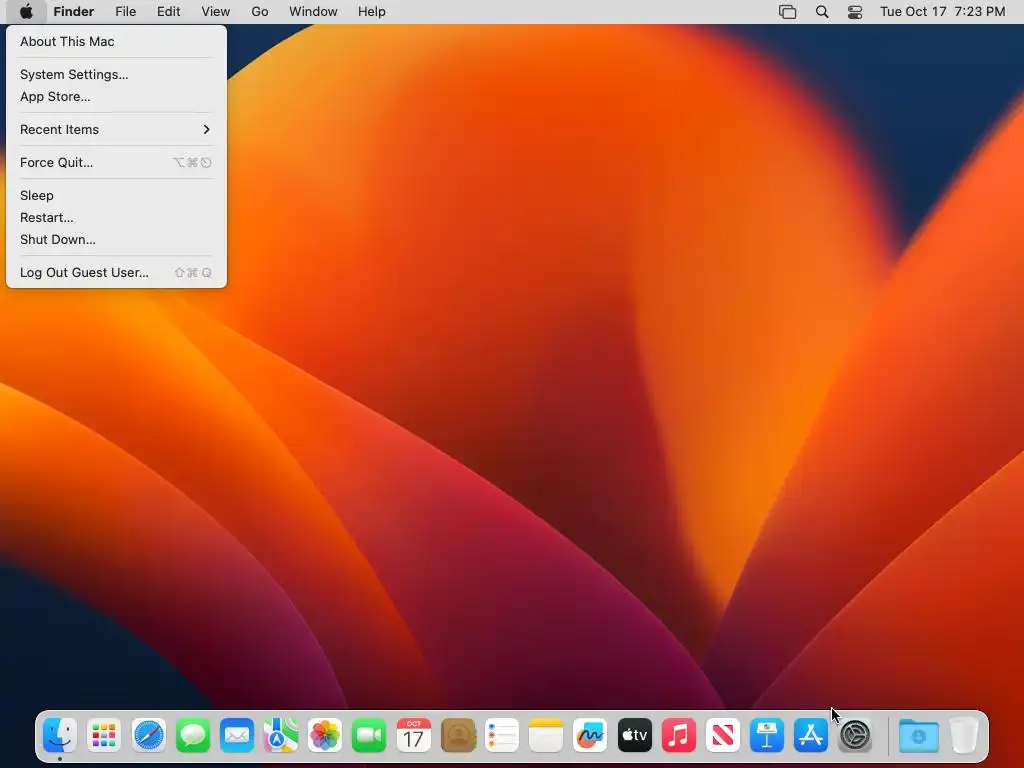Viewport: 1024px width, 768px height.
Task: Open the Downloads folder stack
Action: pyautogui.click(x=919, y=735)
